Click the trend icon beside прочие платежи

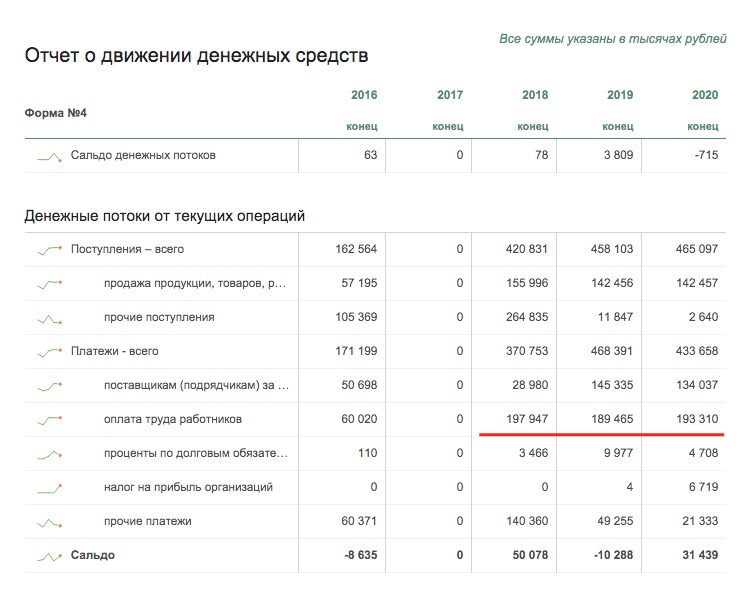tap(49, 523)
